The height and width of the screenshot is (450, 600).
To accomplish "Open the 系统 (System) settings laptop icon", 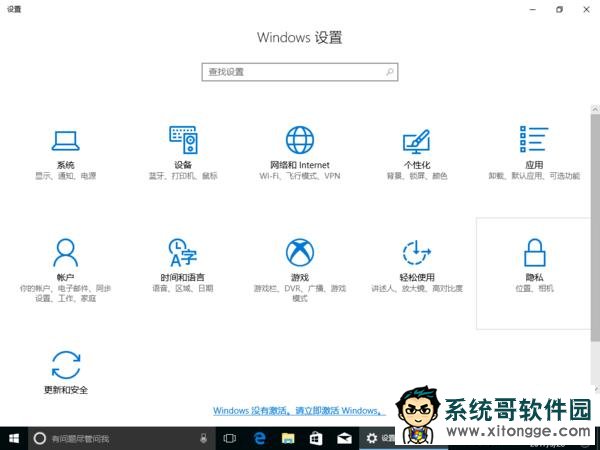I will coord(65,141).
